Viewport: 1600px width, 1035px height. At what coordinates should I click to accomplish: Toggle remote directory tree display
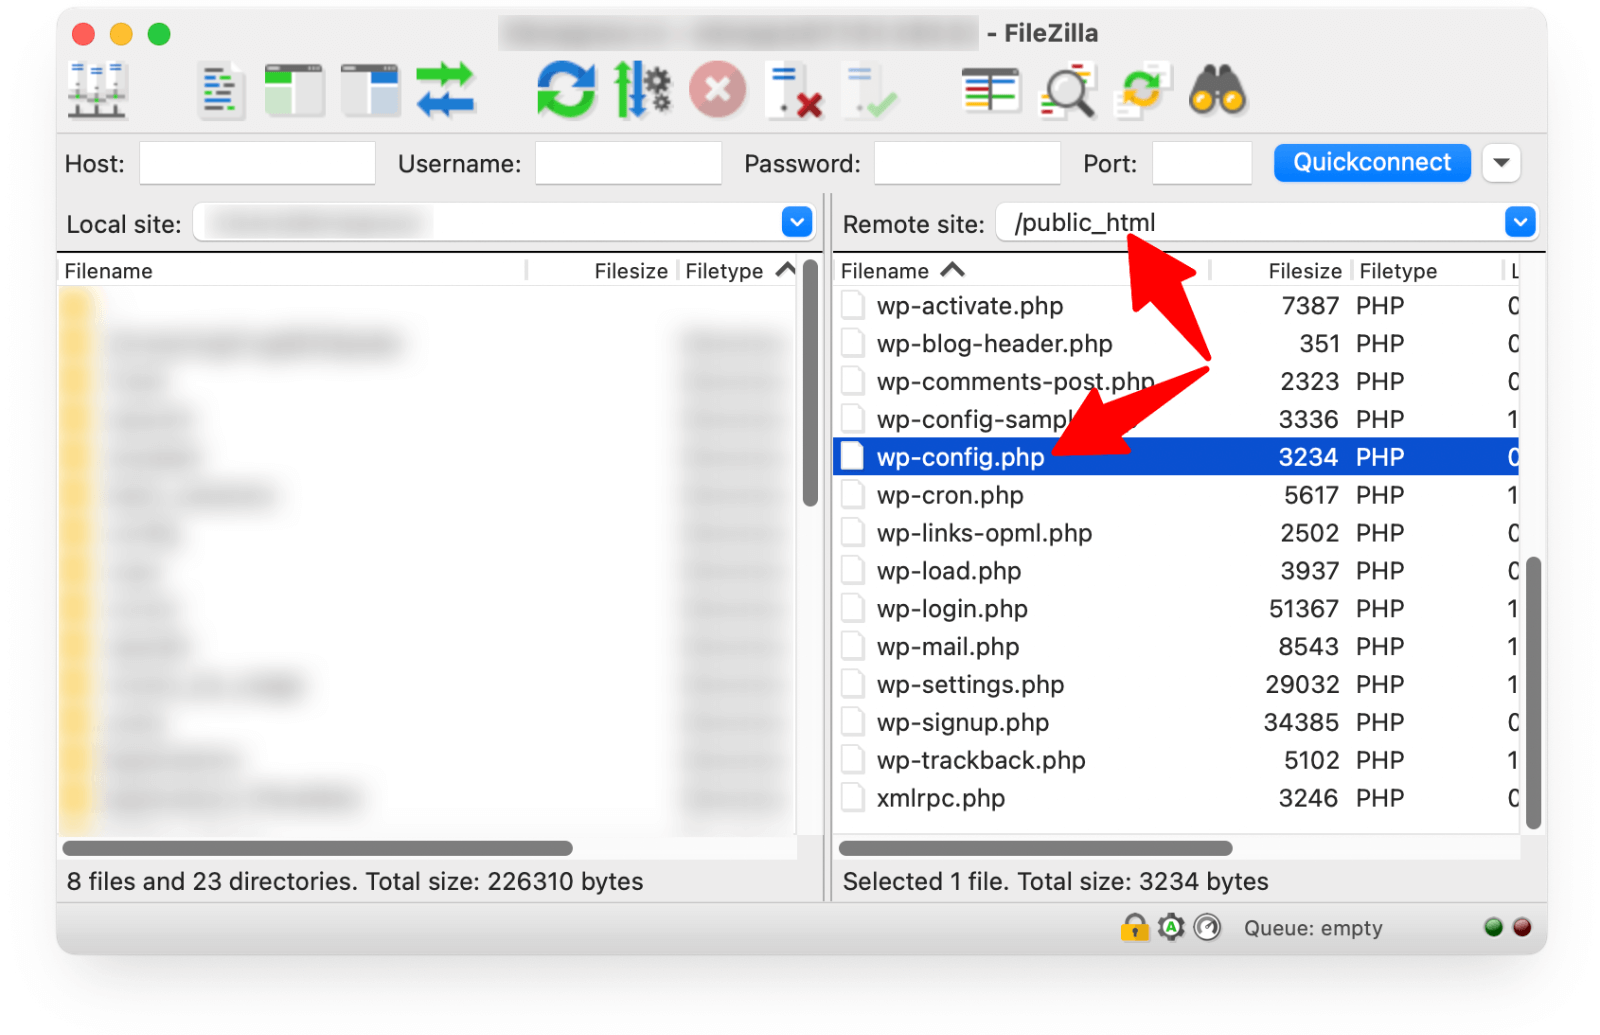pyautogui.click(x=369, y=91)
